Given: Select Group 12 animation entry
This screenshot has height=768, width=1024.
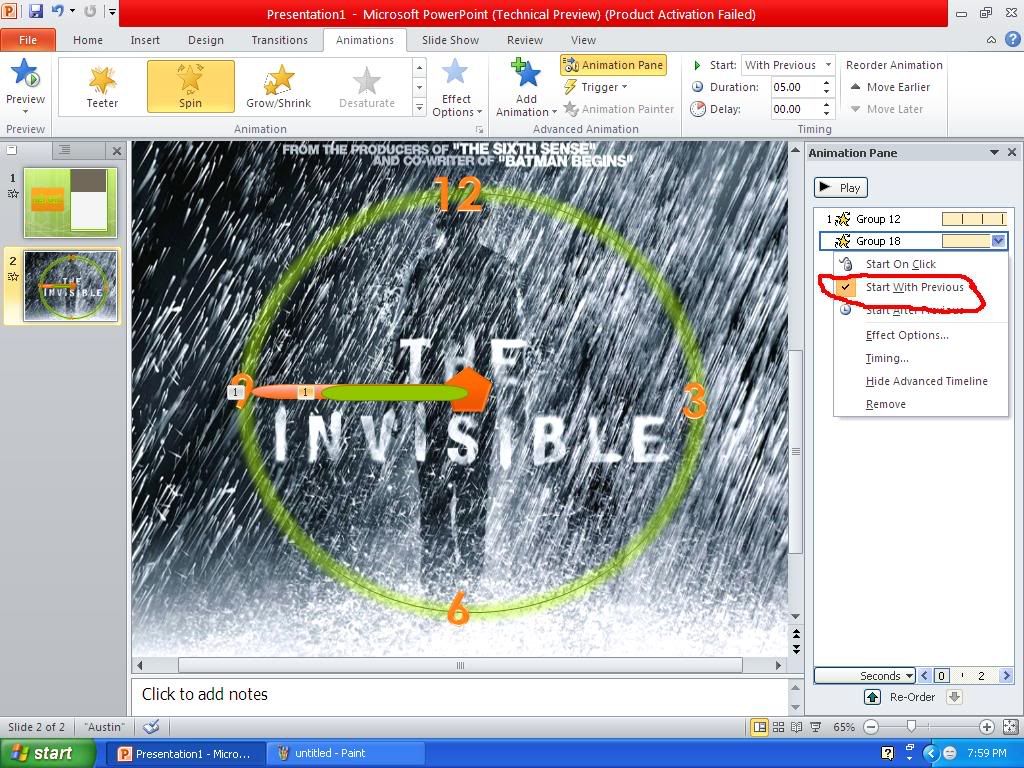Looking at the screenshot, I should [912, 219].
